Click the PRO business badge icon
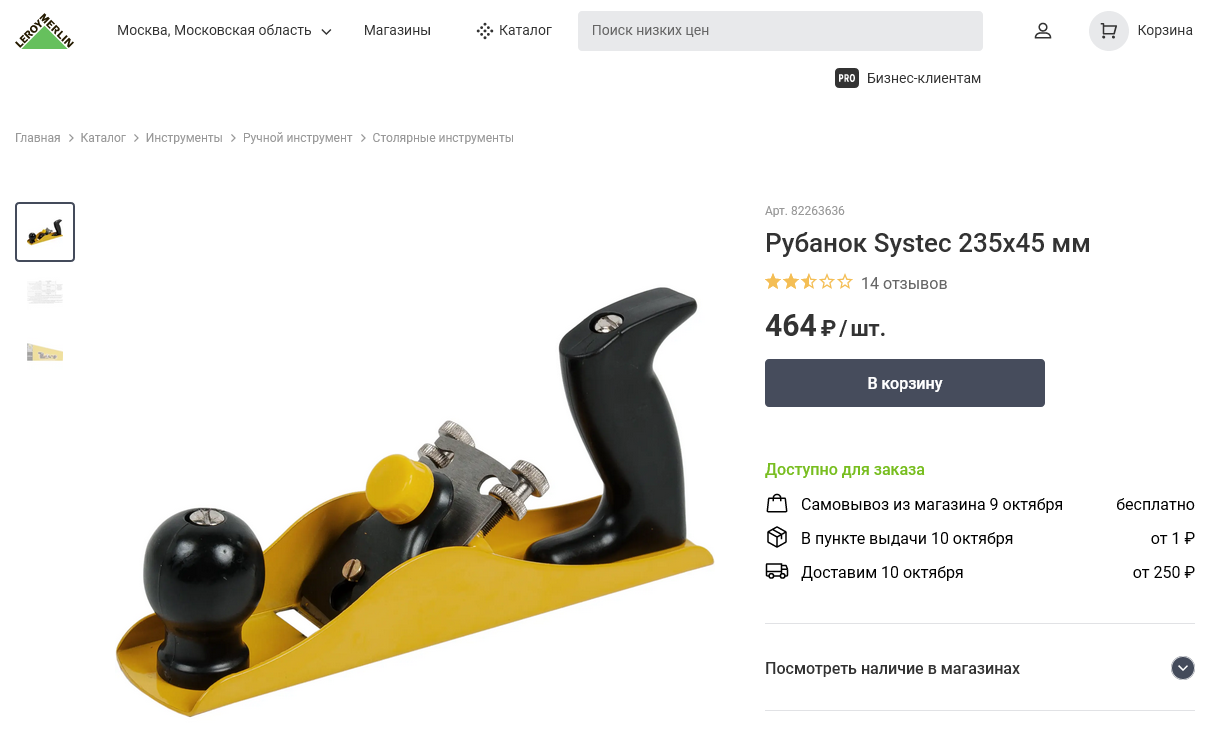 pos(847,78)
